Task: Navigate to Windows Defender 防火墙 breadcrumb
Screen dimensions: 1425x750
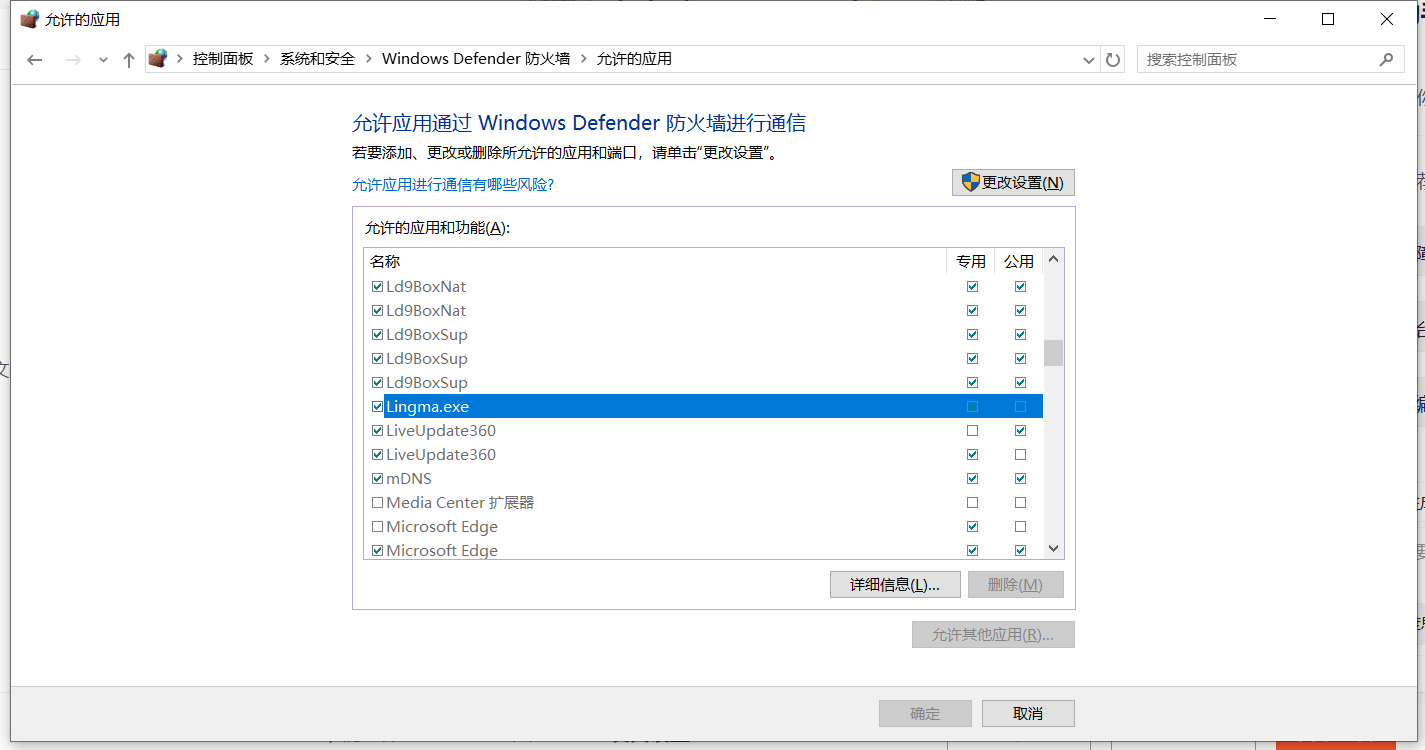Action: (476, 59)
